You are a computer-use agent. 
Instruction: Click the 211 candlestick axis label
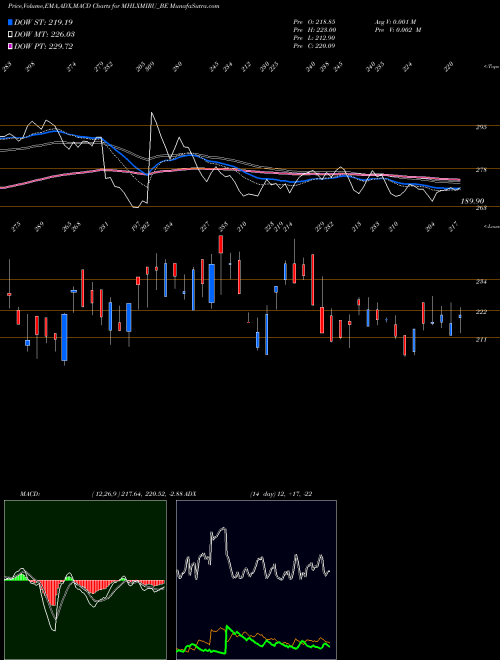click(481, 339)
